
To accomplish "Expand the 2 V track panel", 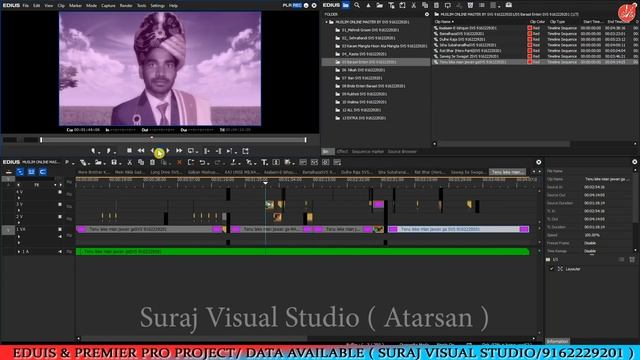I will 19,223.
